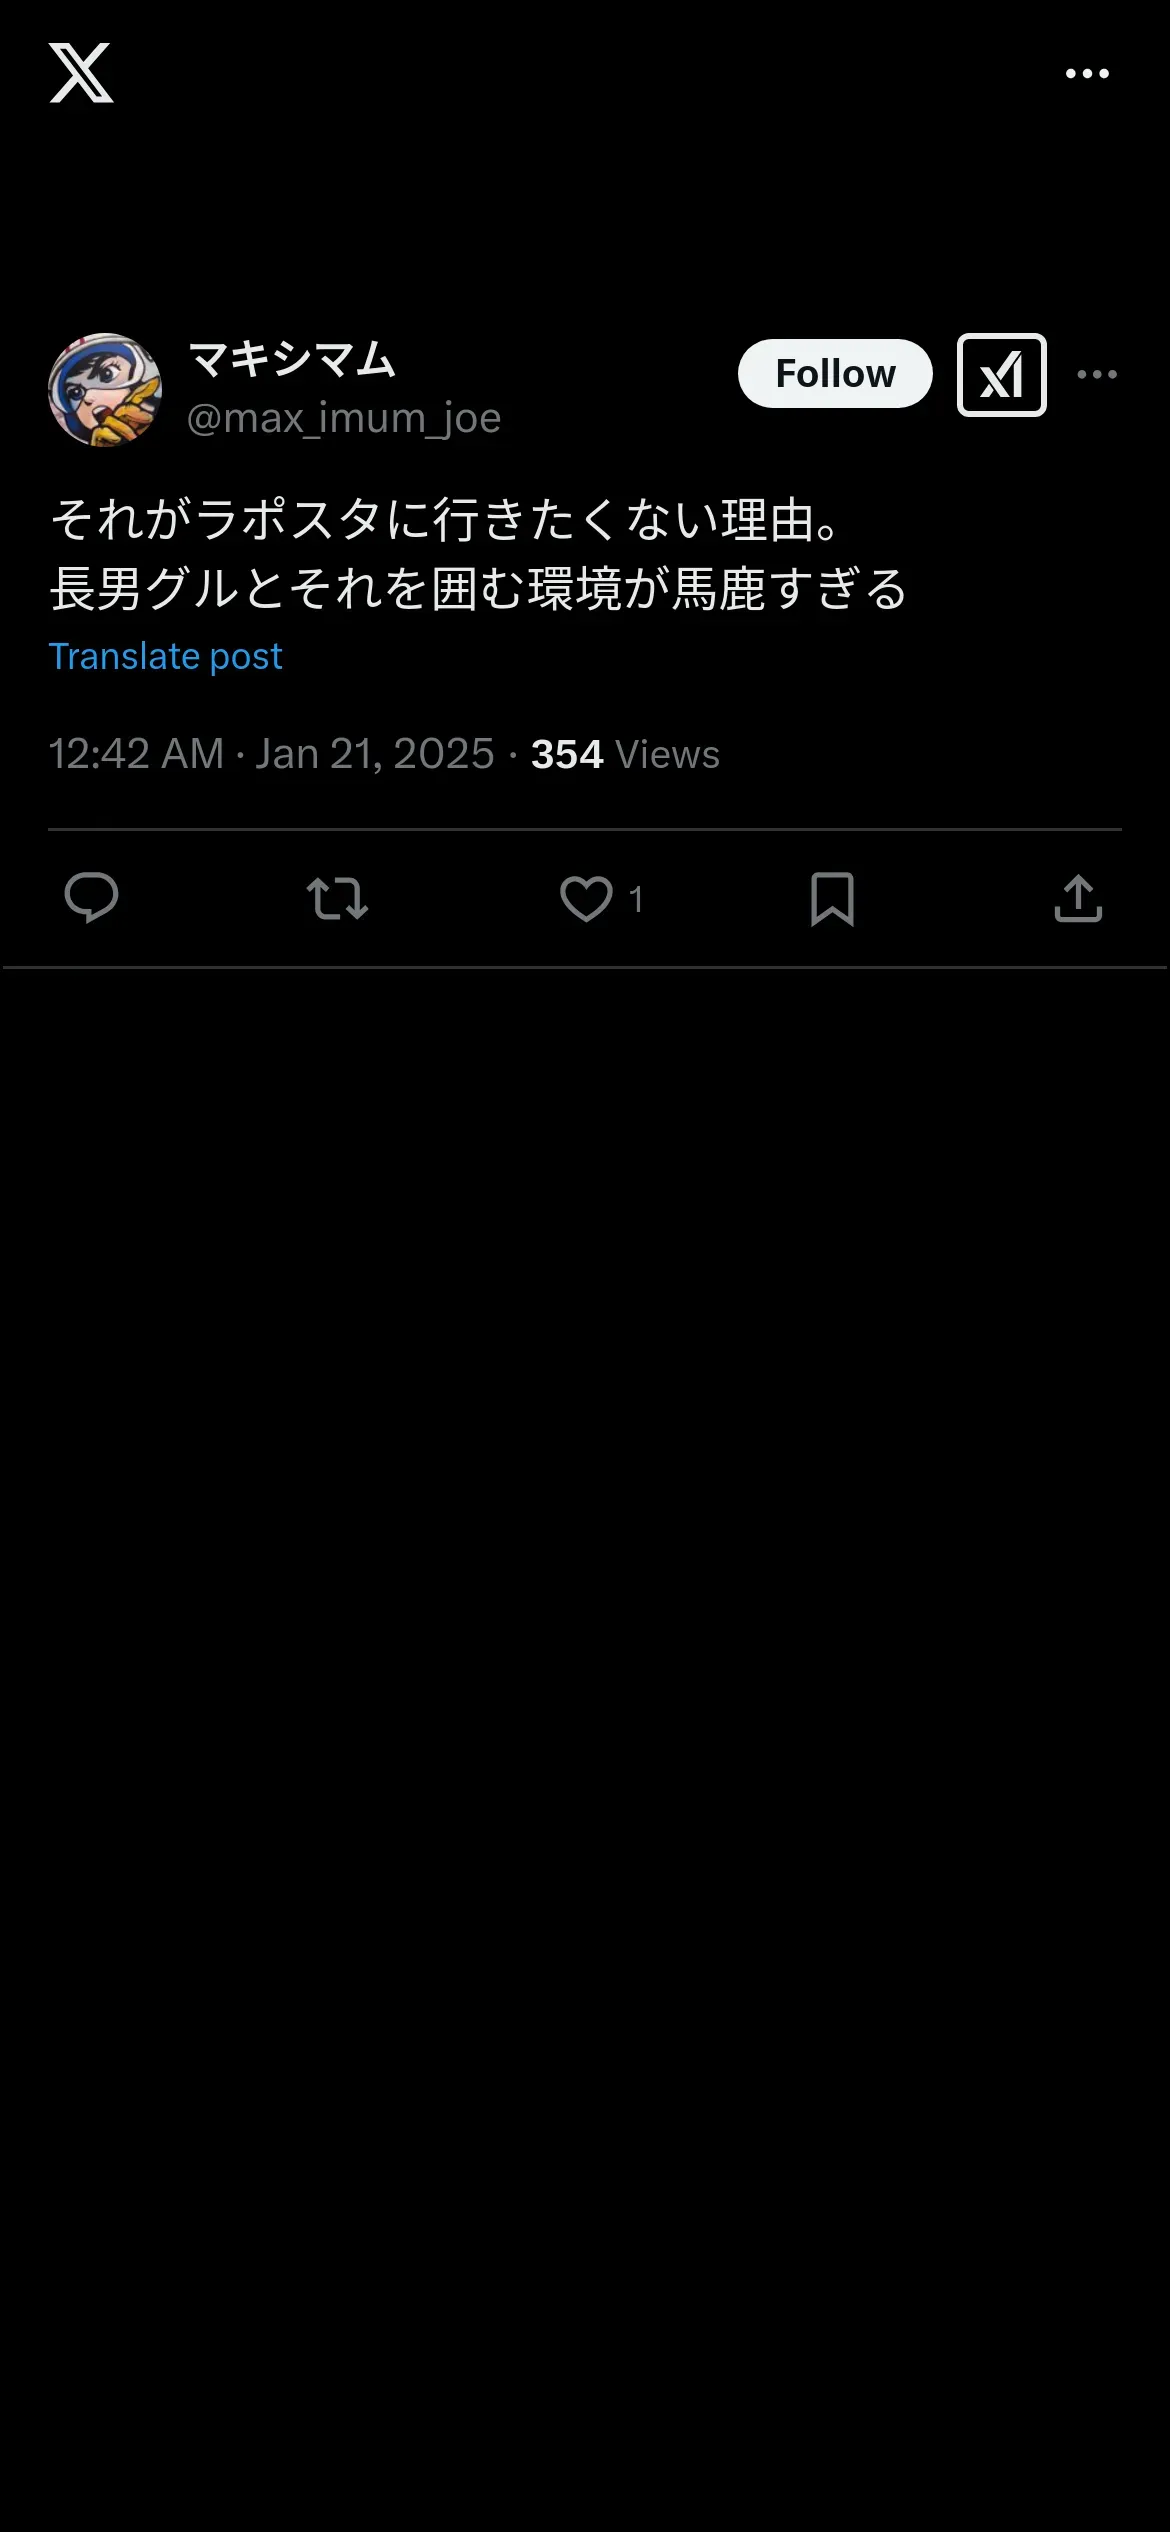Reply to the post

coord(91,898)
